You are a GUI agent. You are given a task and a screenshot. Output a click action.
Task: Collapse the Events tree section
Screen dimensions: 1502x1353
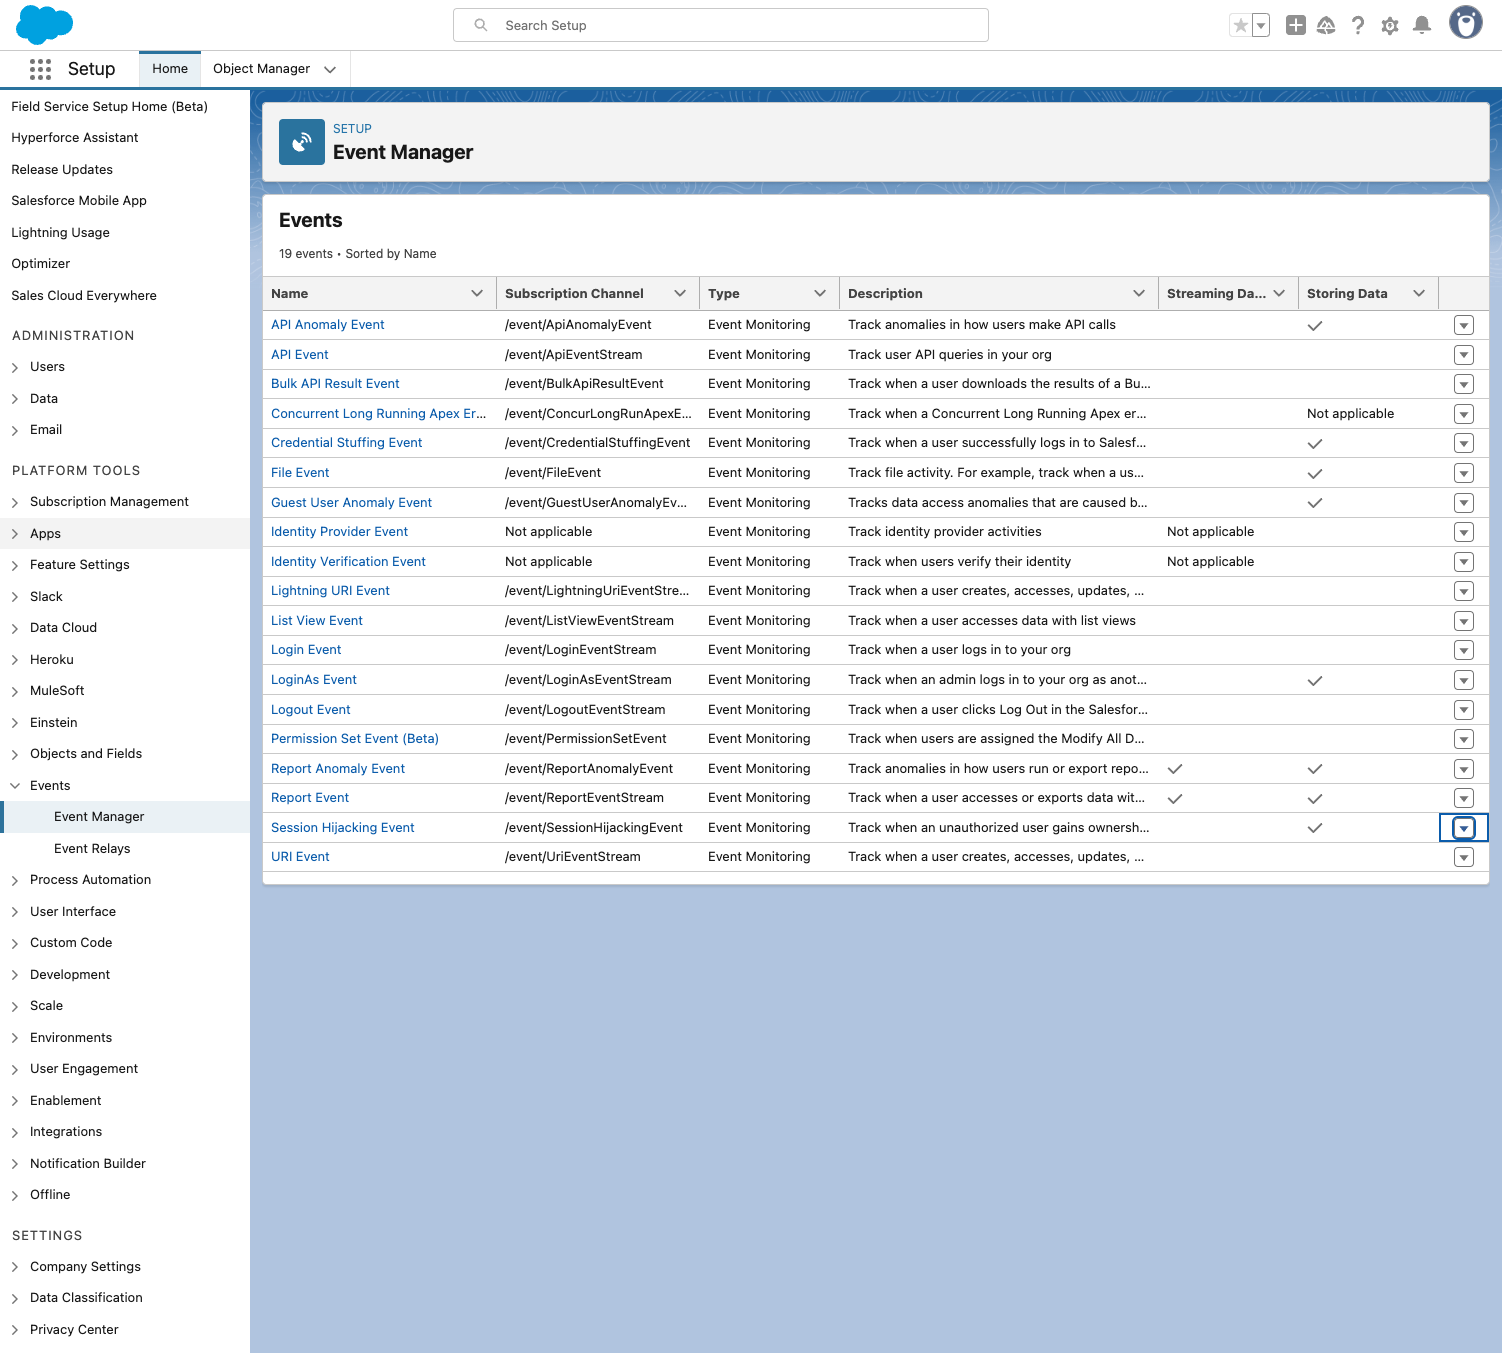pos(15,786)
